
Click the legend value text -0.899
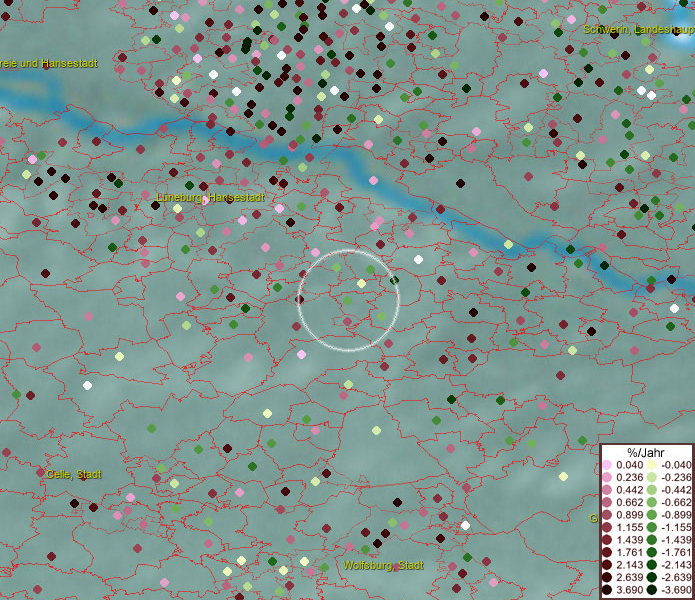[676, 515]
